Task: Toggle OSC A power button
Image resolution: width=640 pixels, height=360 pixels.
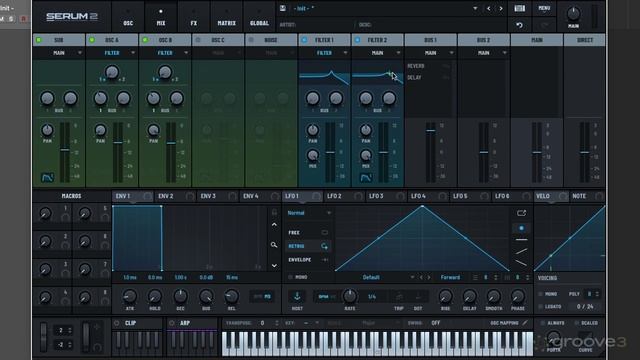Action: (92, 40)
